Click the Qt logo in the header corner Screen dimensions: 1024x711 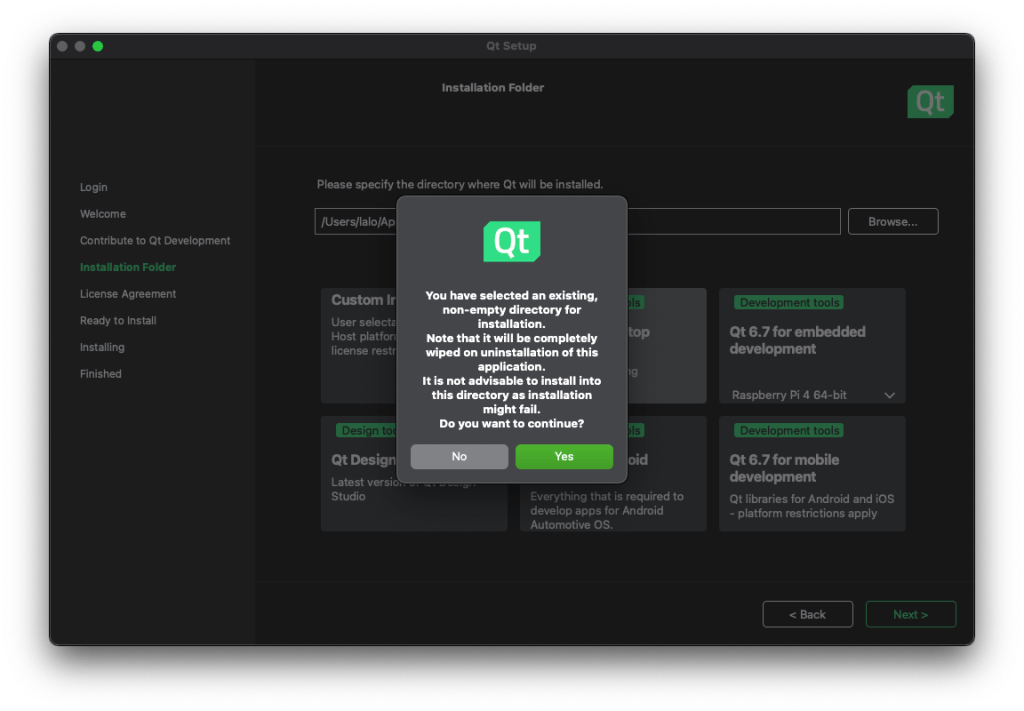tap(930, 102)
